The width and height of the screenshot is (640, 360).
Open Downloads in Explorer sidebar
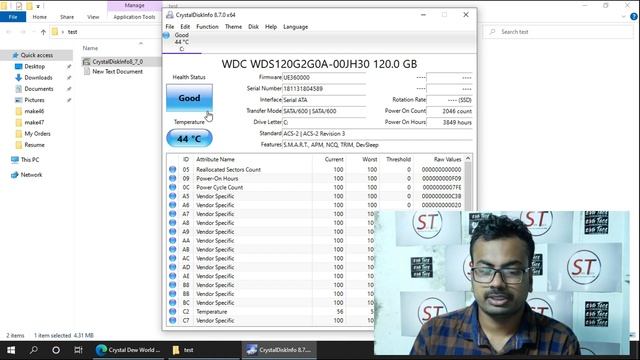coord(38,78)
